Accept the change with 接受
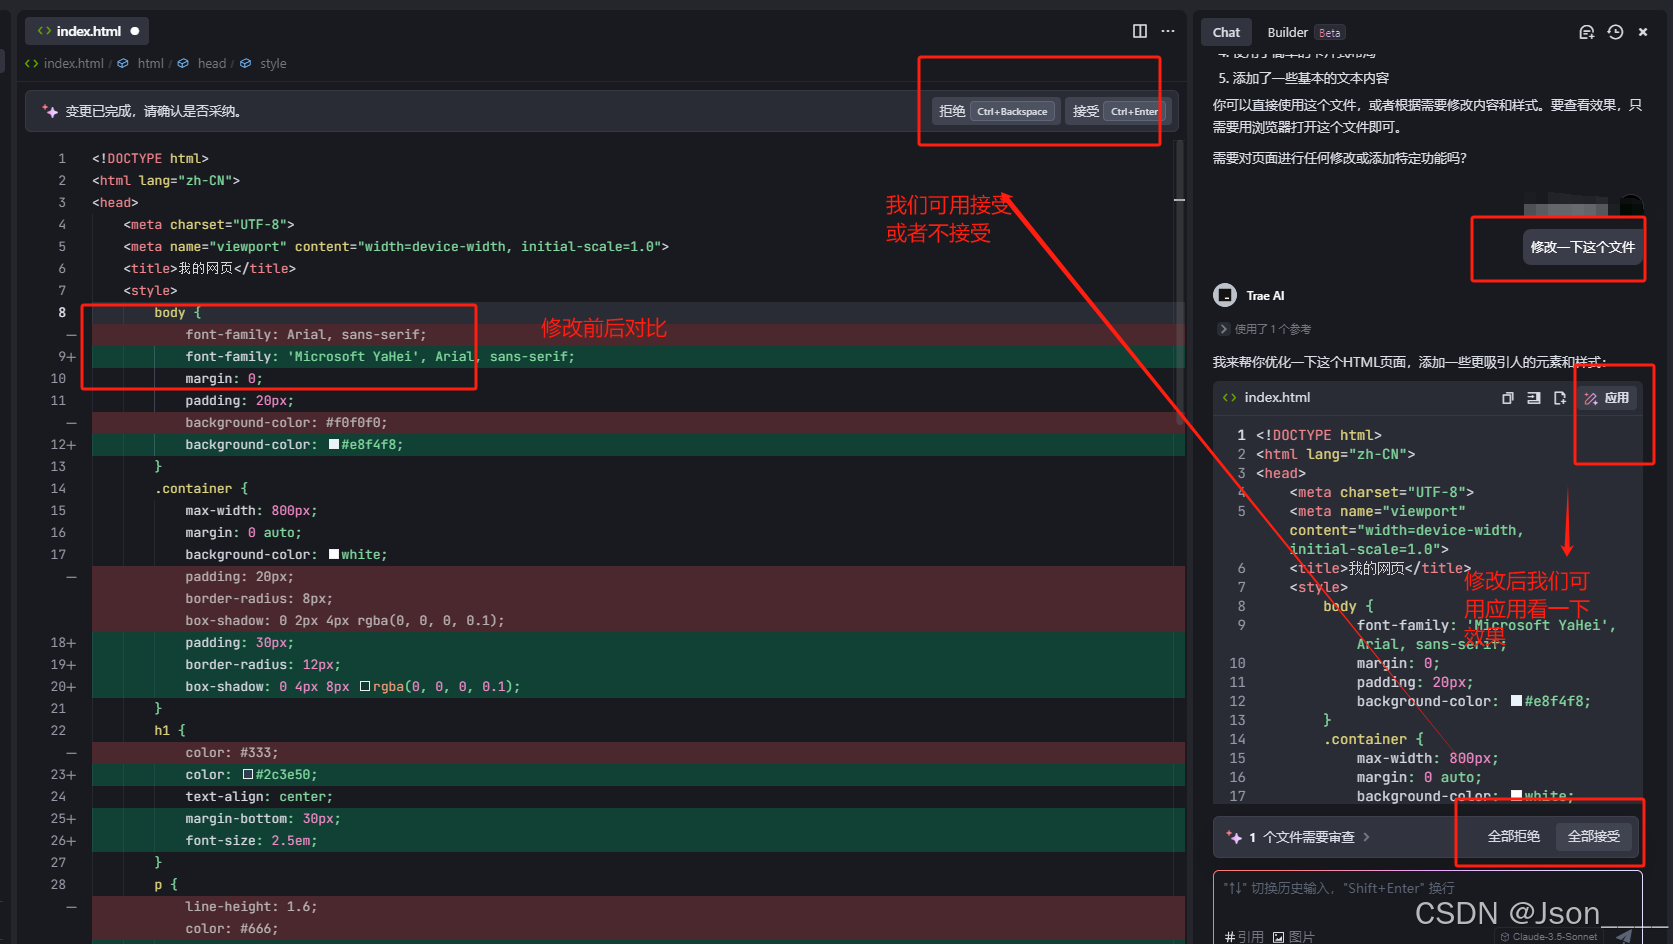 coord(1115,111)
